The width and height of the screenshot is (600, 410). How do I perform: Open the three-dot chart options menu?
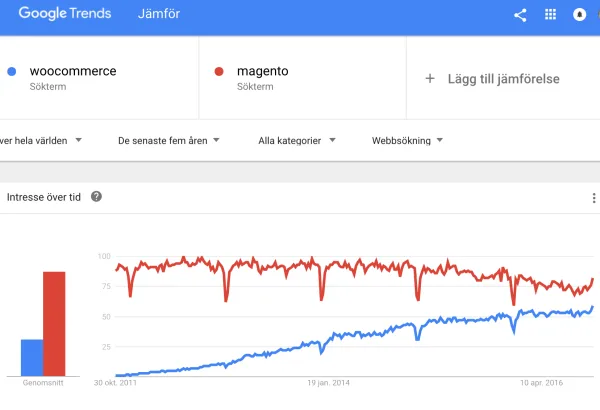pyautogui.click(x=593, y=198)
